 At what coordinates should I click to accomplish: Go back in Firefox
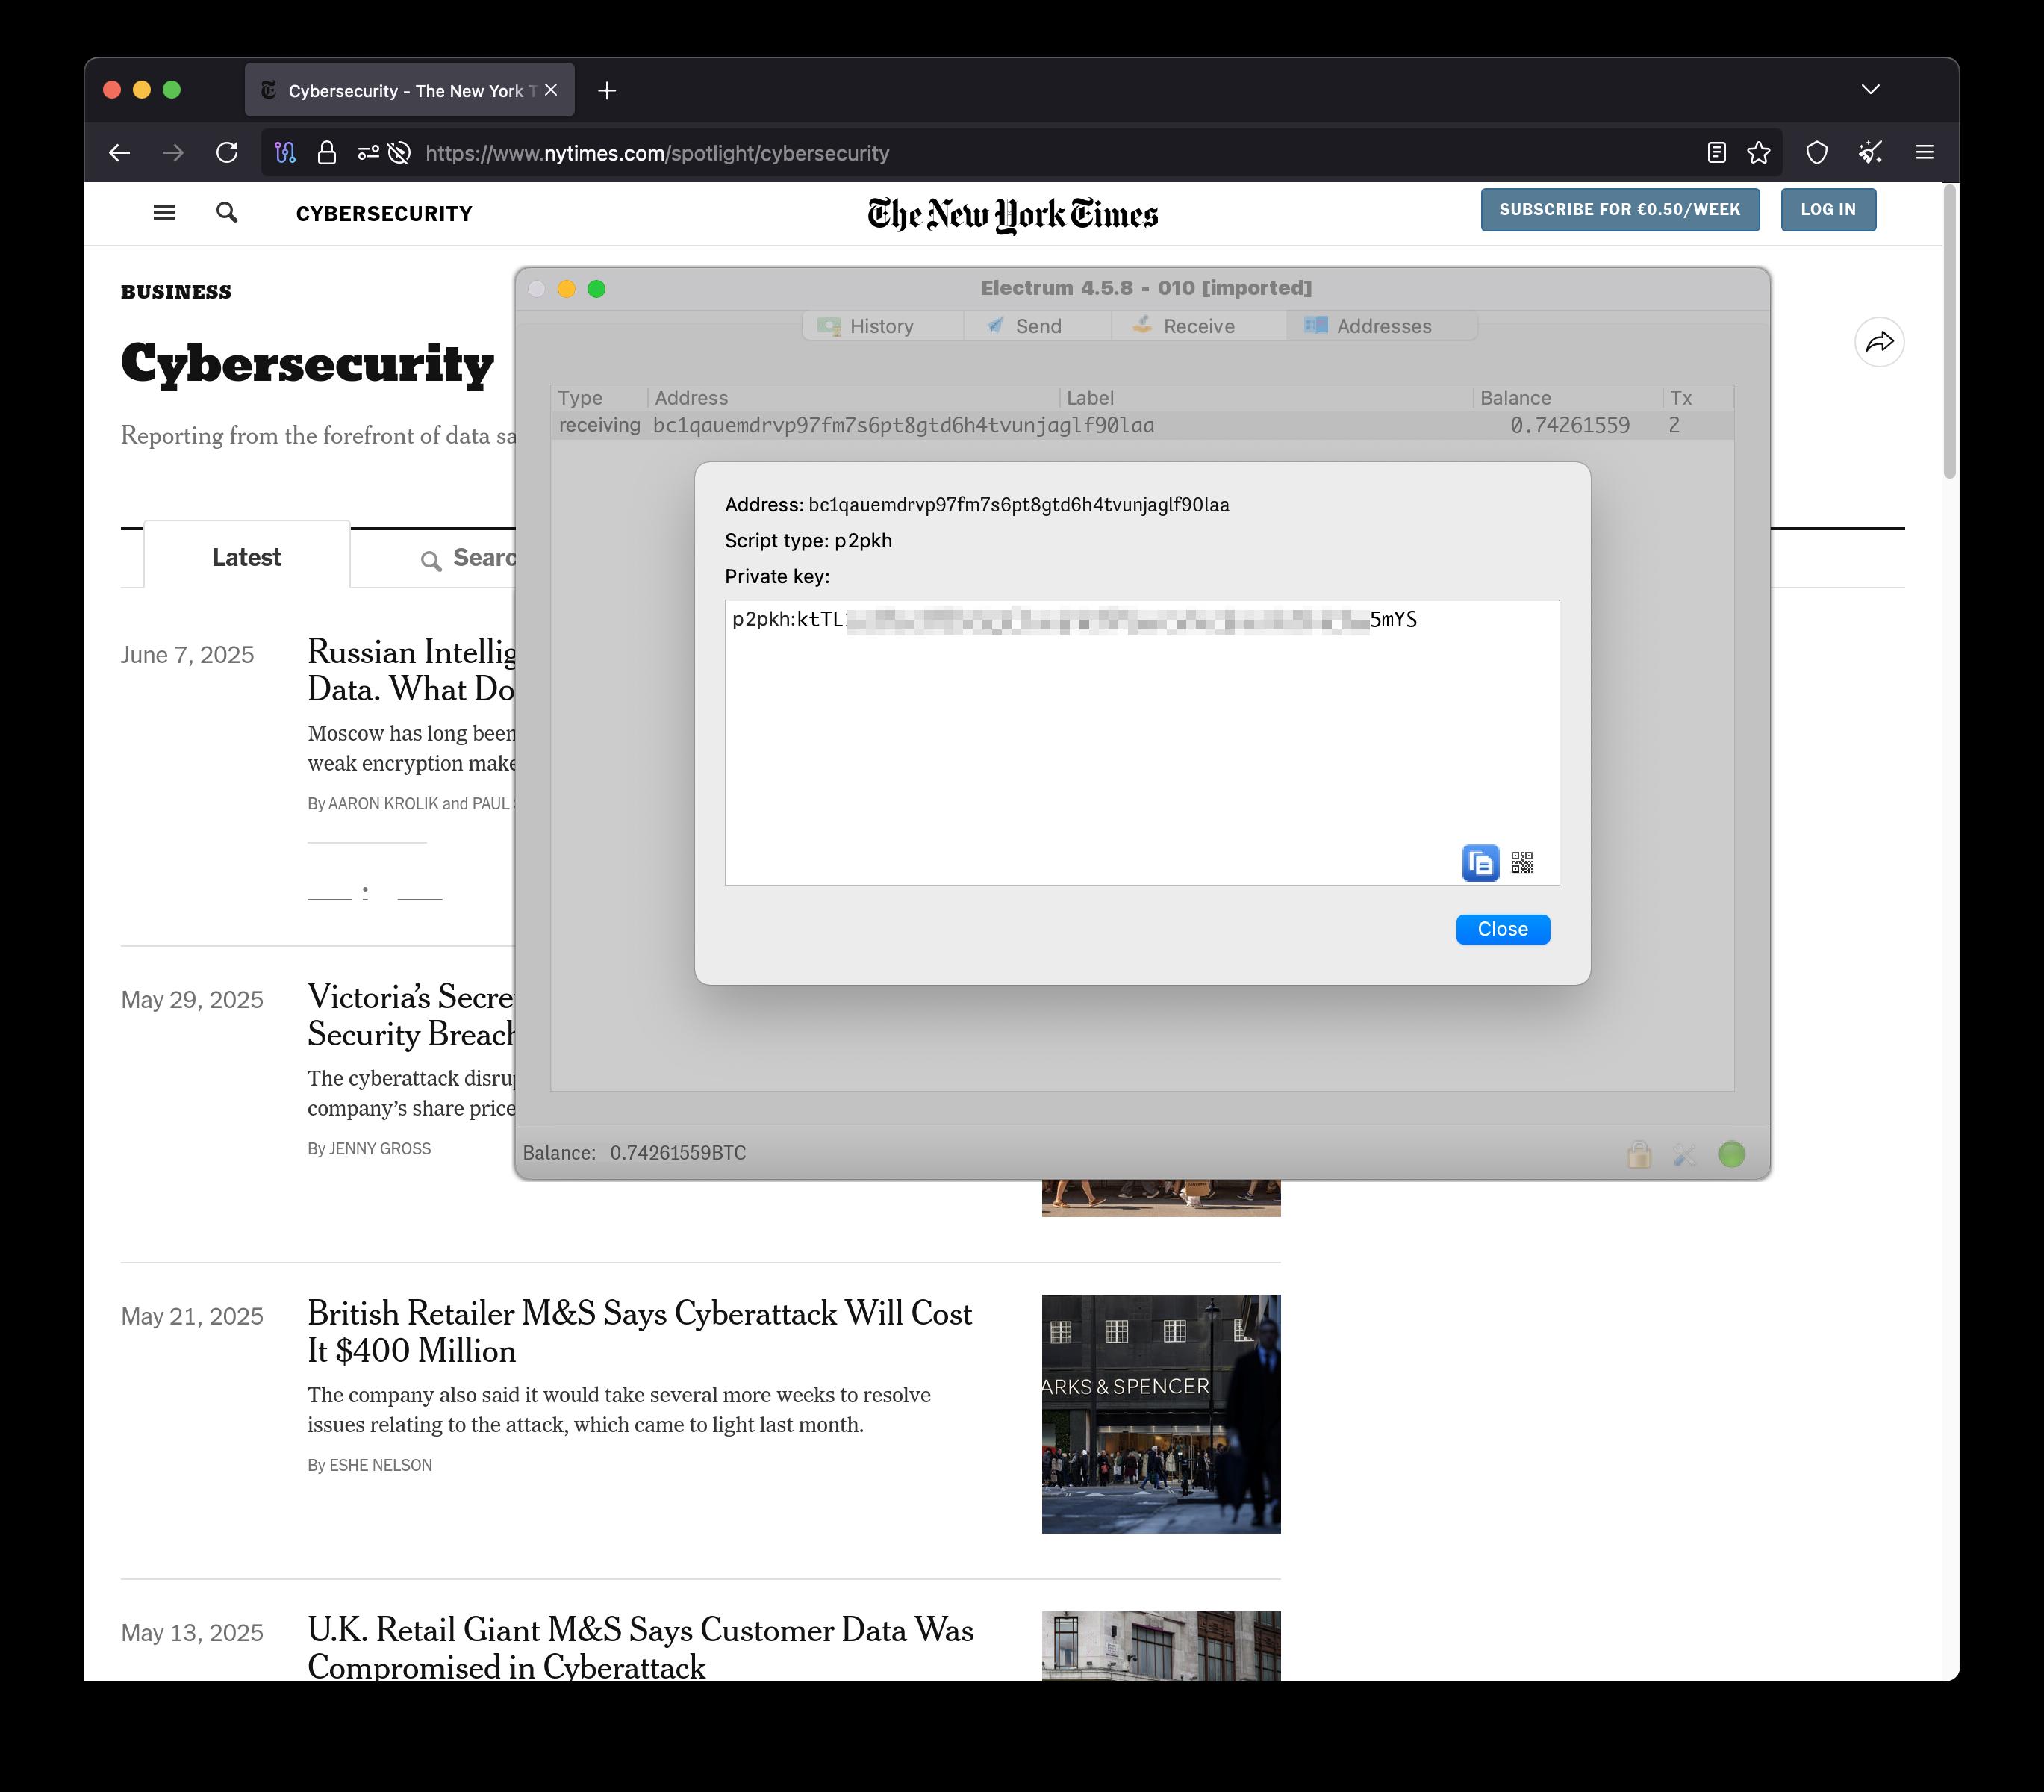tap(119, 153)
